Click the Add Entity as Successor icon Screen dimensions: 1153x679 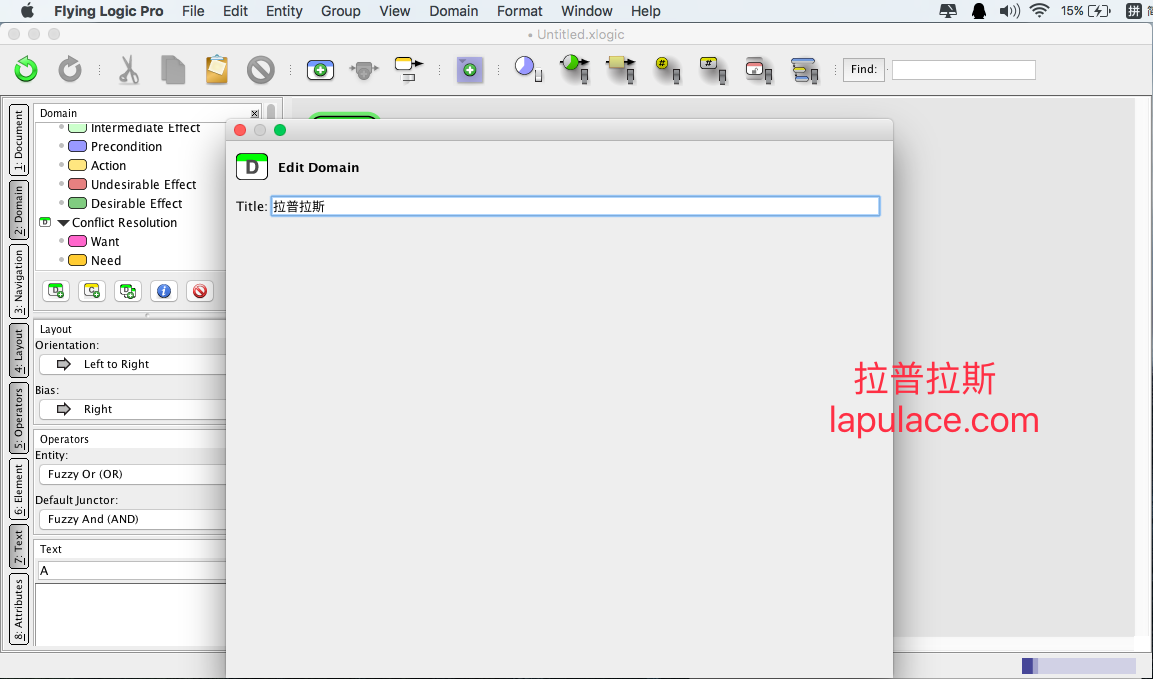(x=409, y=70)
